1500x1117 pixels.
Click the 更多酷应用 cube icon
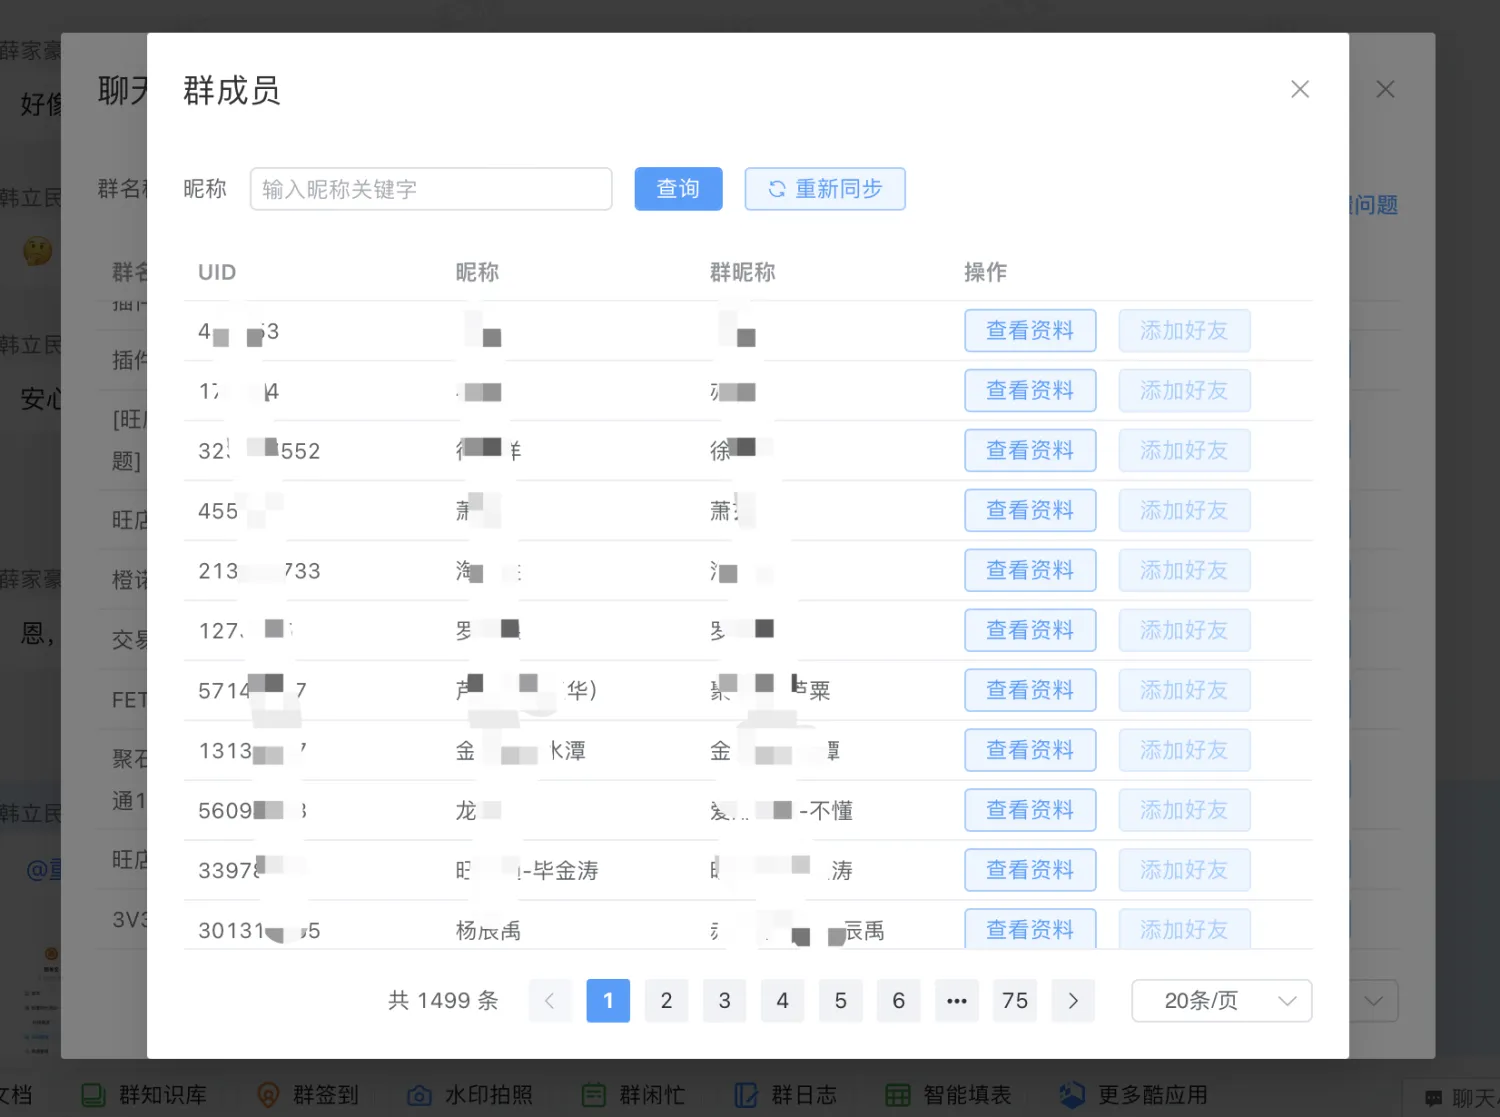click(x=1072, y=1095)
